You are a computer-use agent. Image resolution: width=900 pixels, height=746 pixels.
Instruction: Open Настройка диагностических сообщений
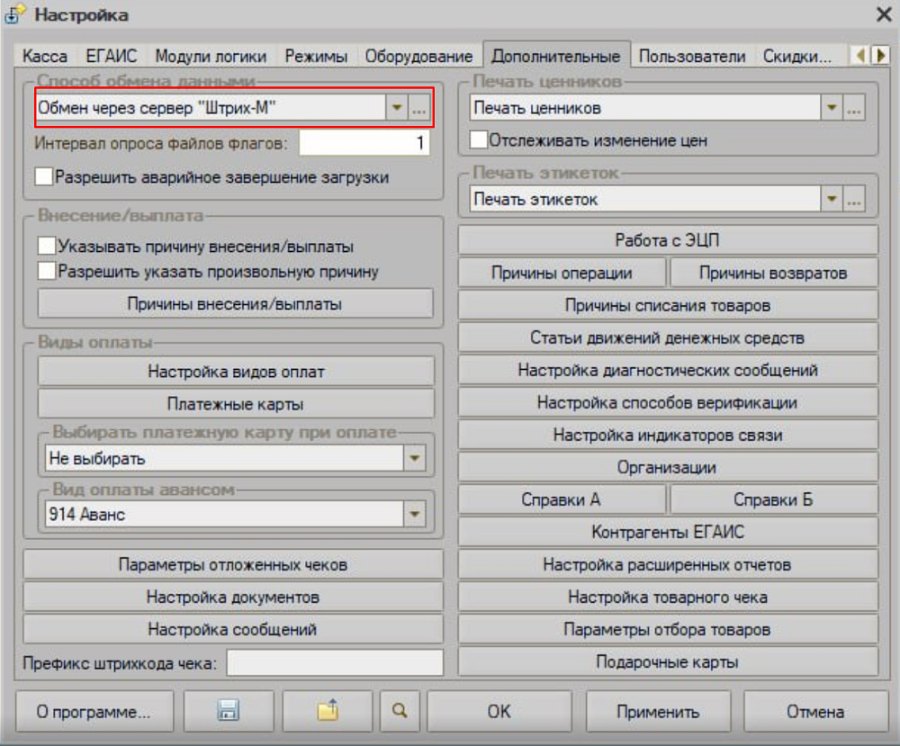pyautogui.click(x=668, y=370)
